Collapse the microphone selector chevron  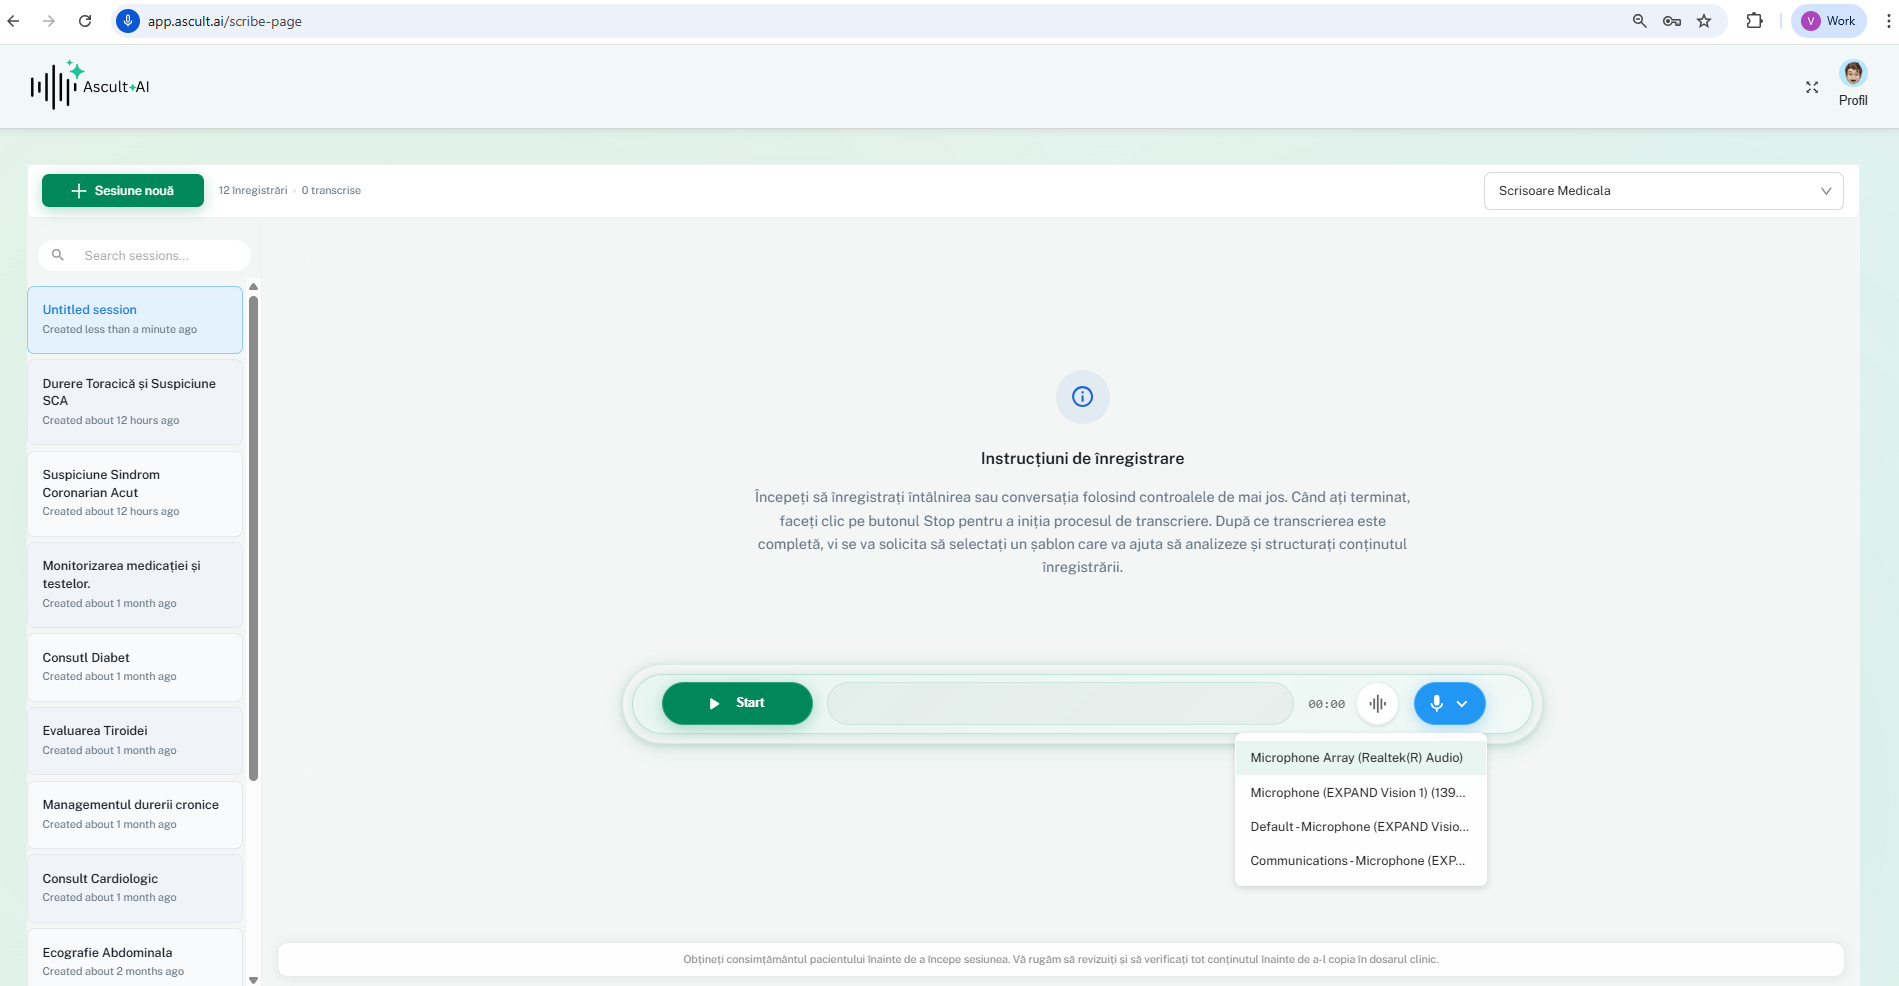click(1462, 704)
